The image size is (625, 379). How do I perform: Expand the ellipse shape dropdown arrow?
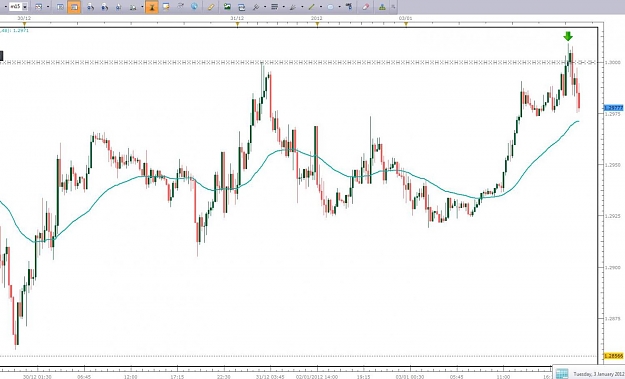(339, 7)
